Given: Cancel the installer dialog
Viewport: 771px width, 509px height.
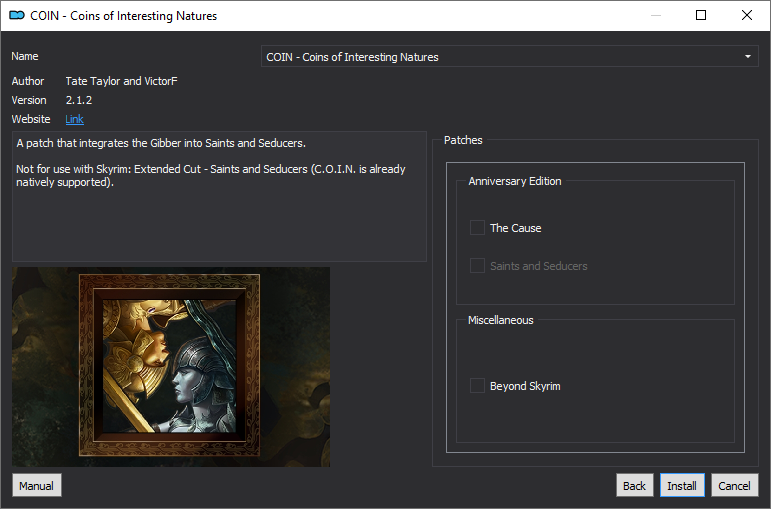Looking at the screenshot, I should tap(734, 485).
